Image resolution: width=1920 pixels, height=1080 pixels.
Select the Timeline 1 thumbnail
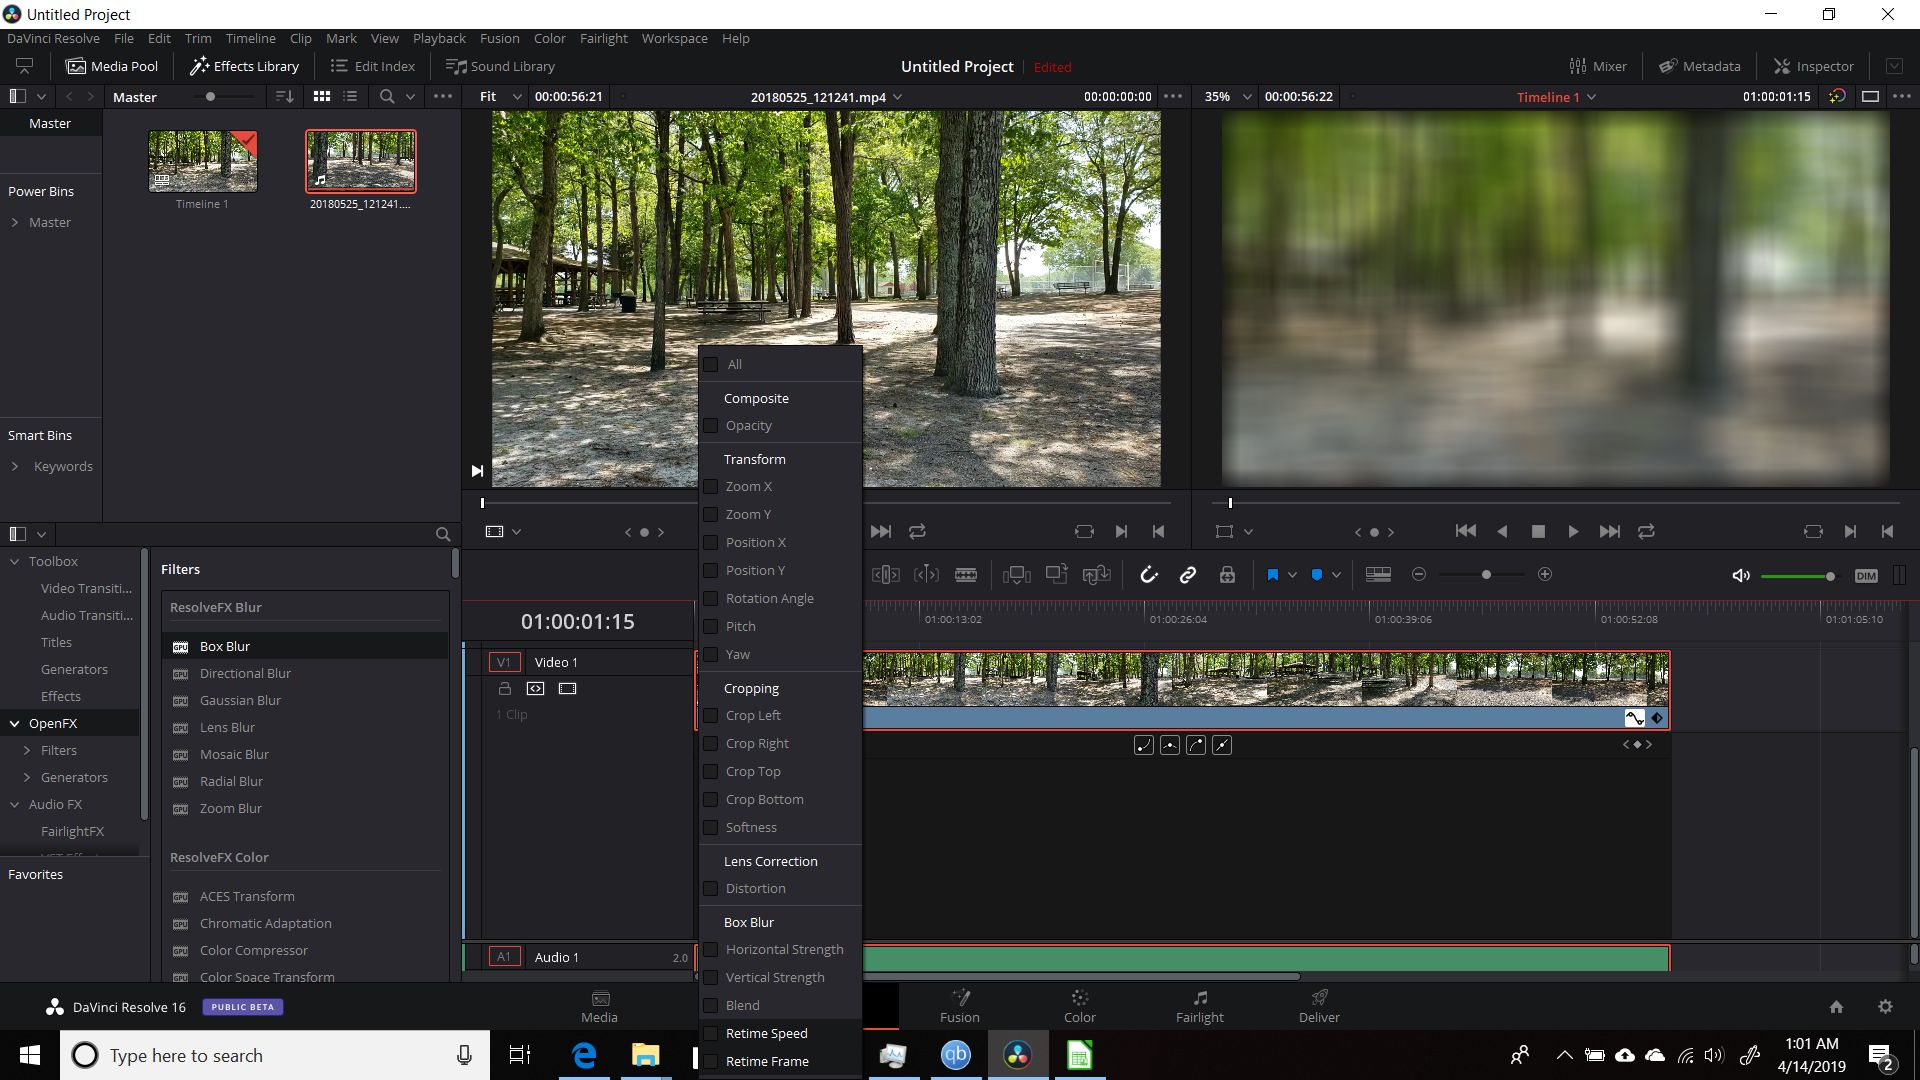click(202, 161)
